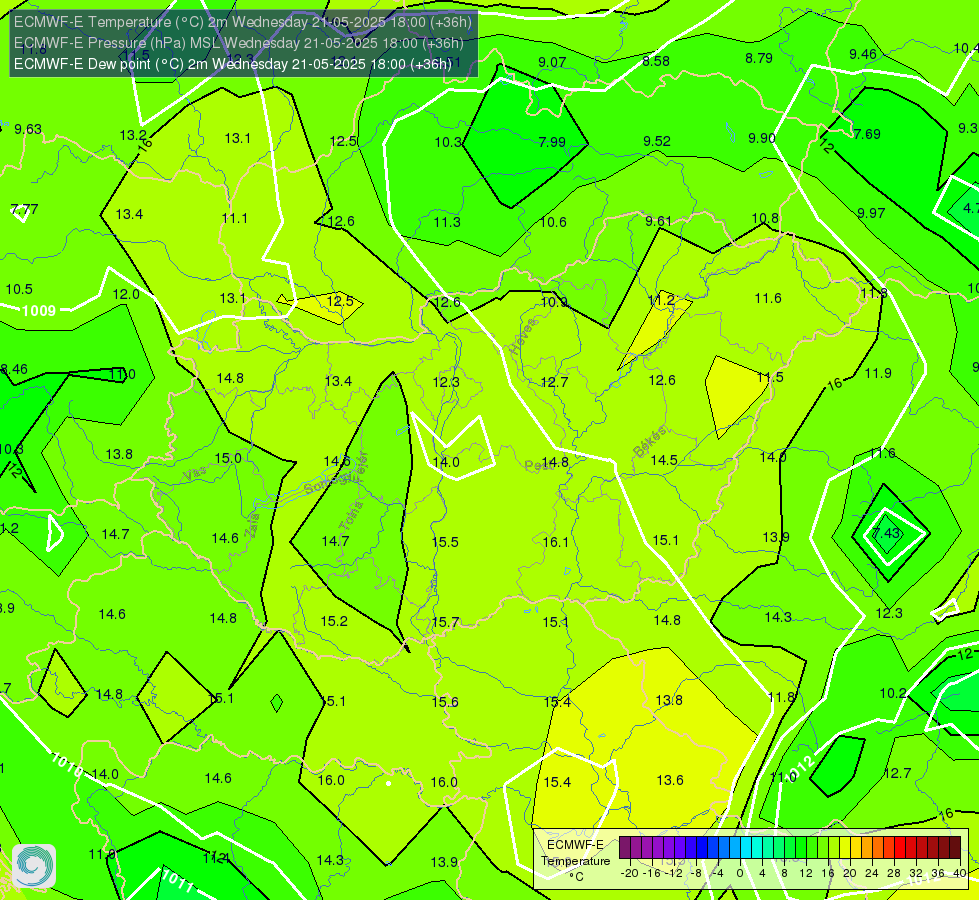
Task: Click the Heves county label
Action: tap(523, 336)
